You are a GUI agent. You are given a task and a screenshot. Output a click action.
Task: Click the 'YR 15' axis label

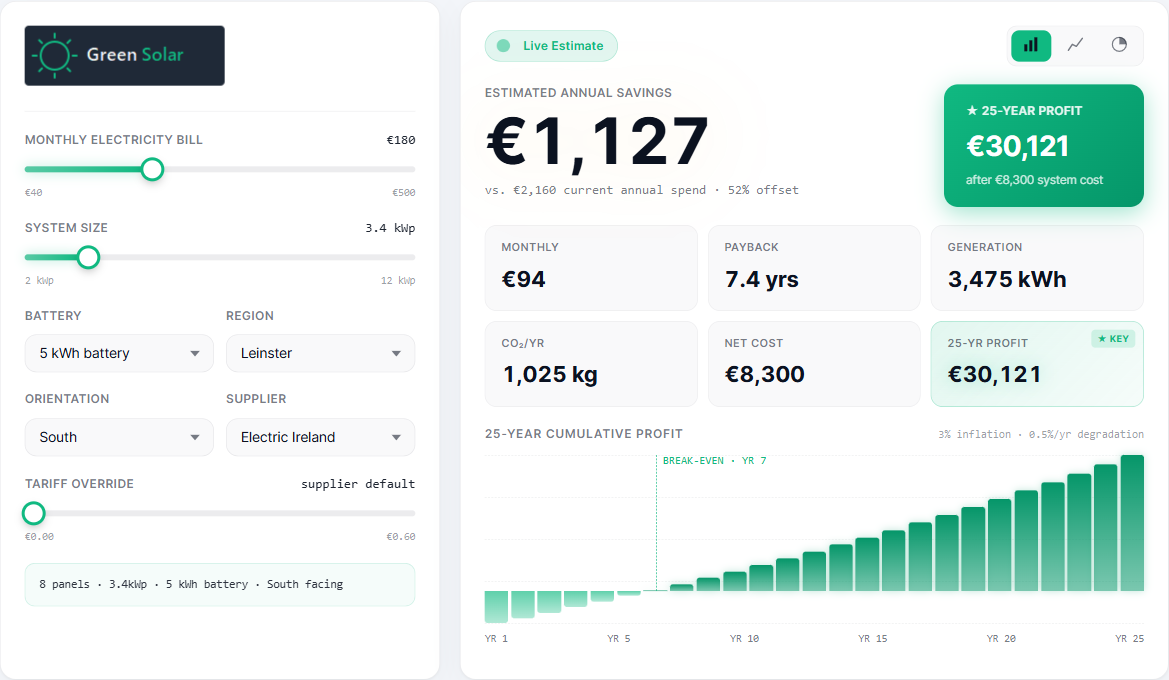click(x=872, y=638)
